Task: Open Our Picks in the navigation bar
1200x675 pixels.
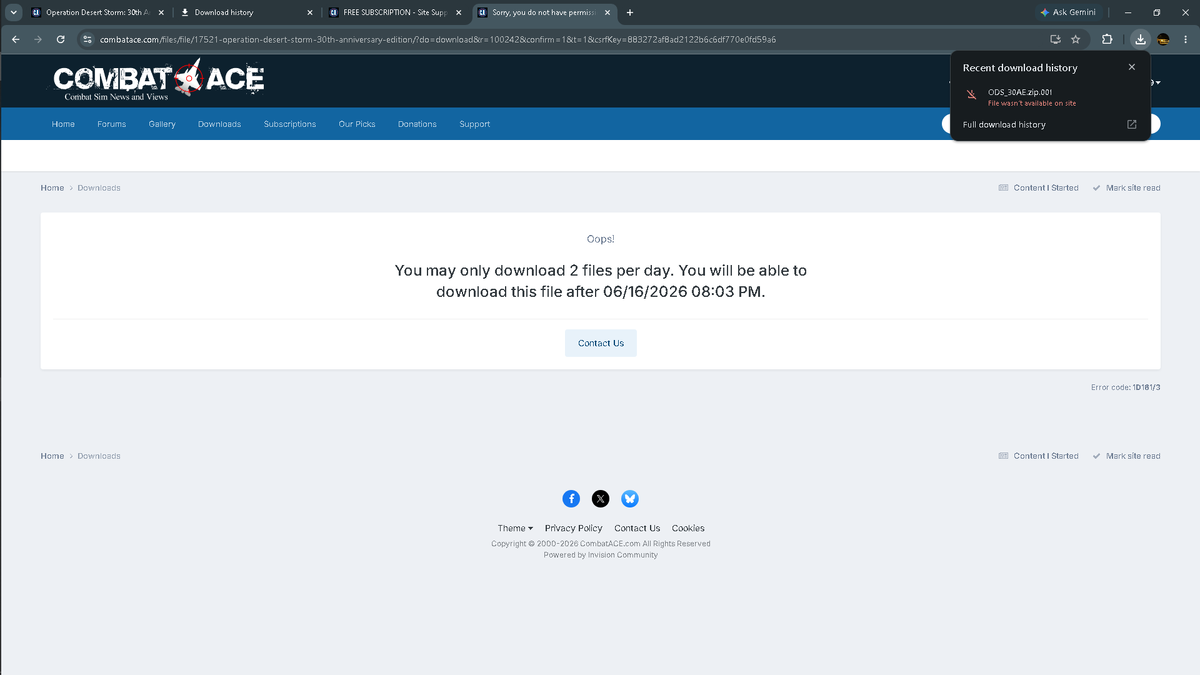Action: coord(357,124)
